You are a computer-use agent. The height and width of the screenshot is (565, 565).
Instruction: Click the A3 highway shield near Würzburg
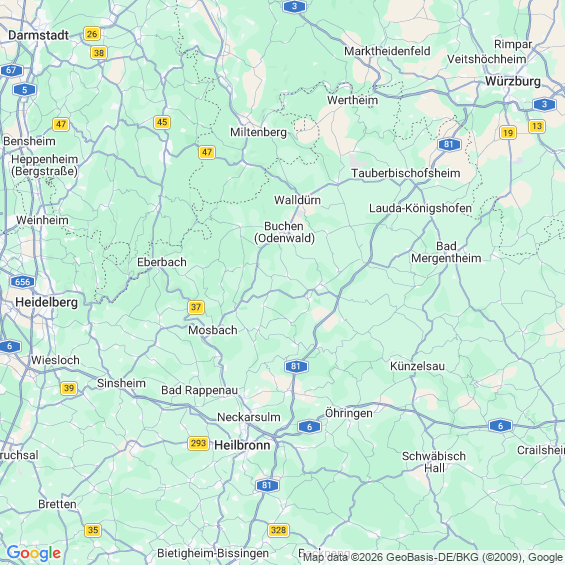pos(544,104)
